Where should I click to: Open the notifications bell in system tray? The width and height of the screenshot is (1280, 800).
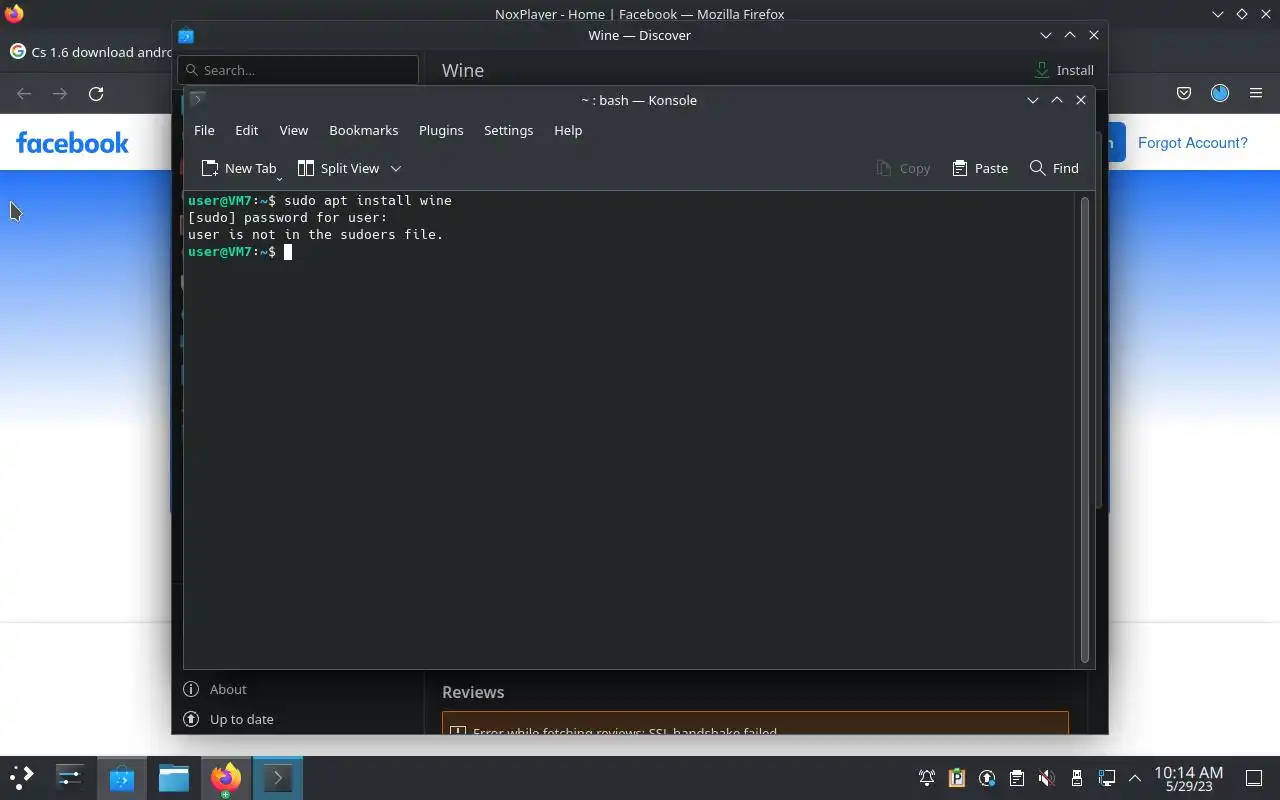pos(927,778)
